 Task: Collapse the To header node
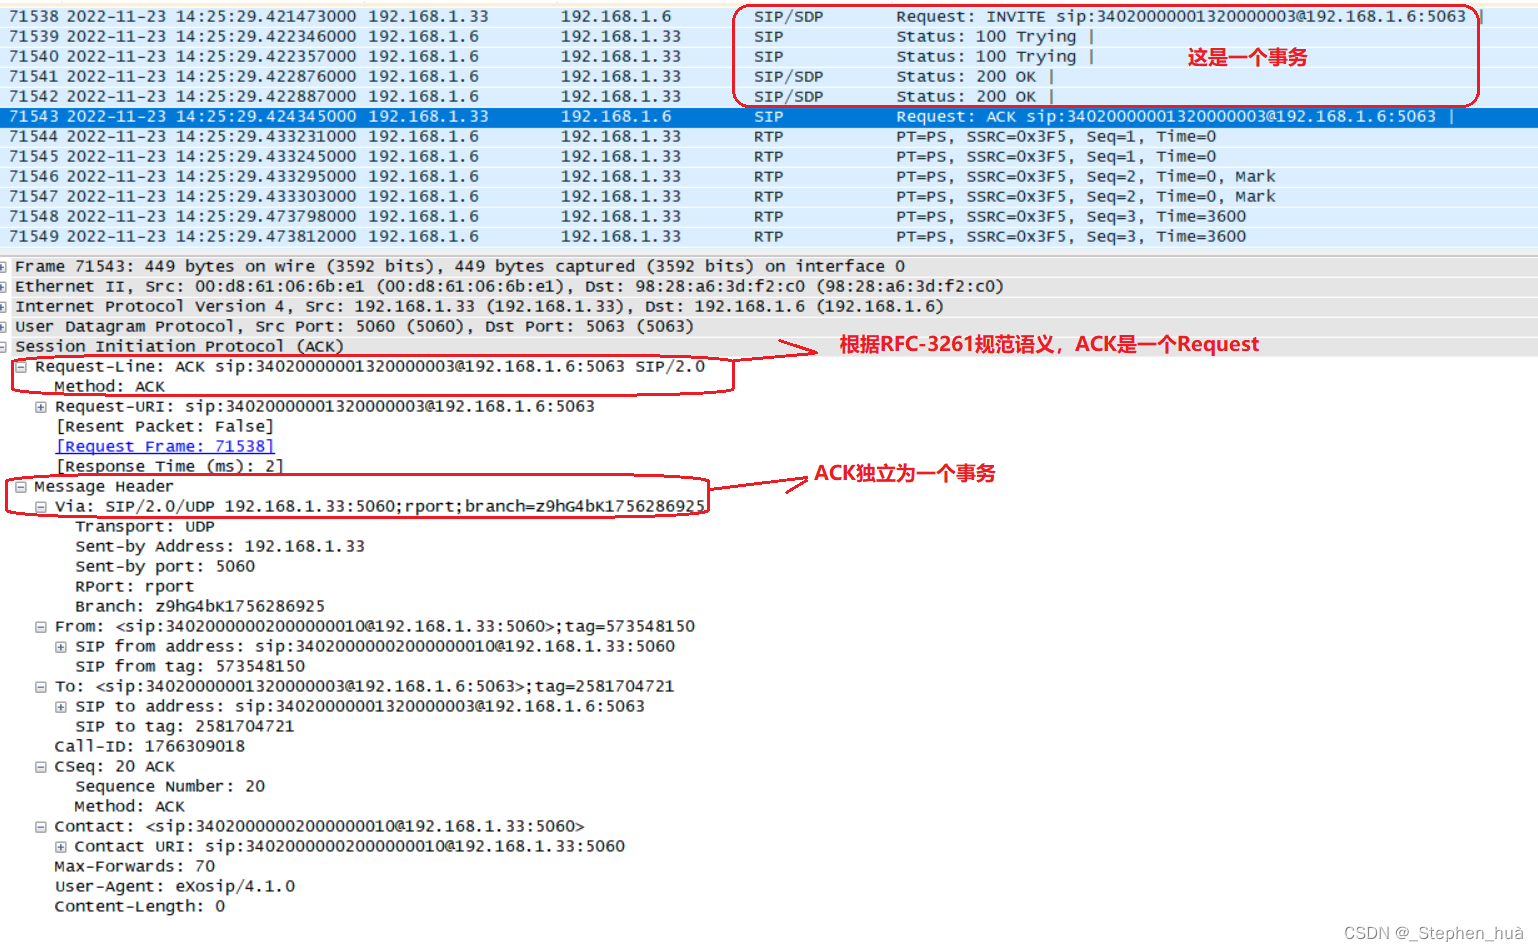pos(41,687)
